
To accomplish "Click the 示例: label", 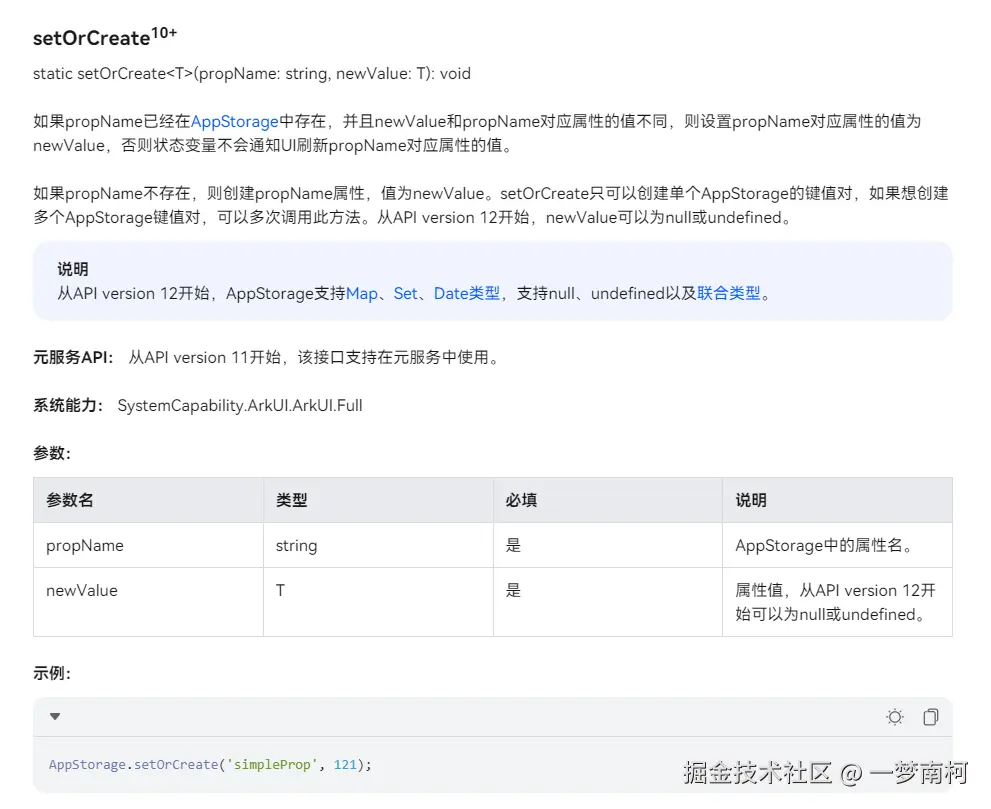I will [x=52, y=673].
